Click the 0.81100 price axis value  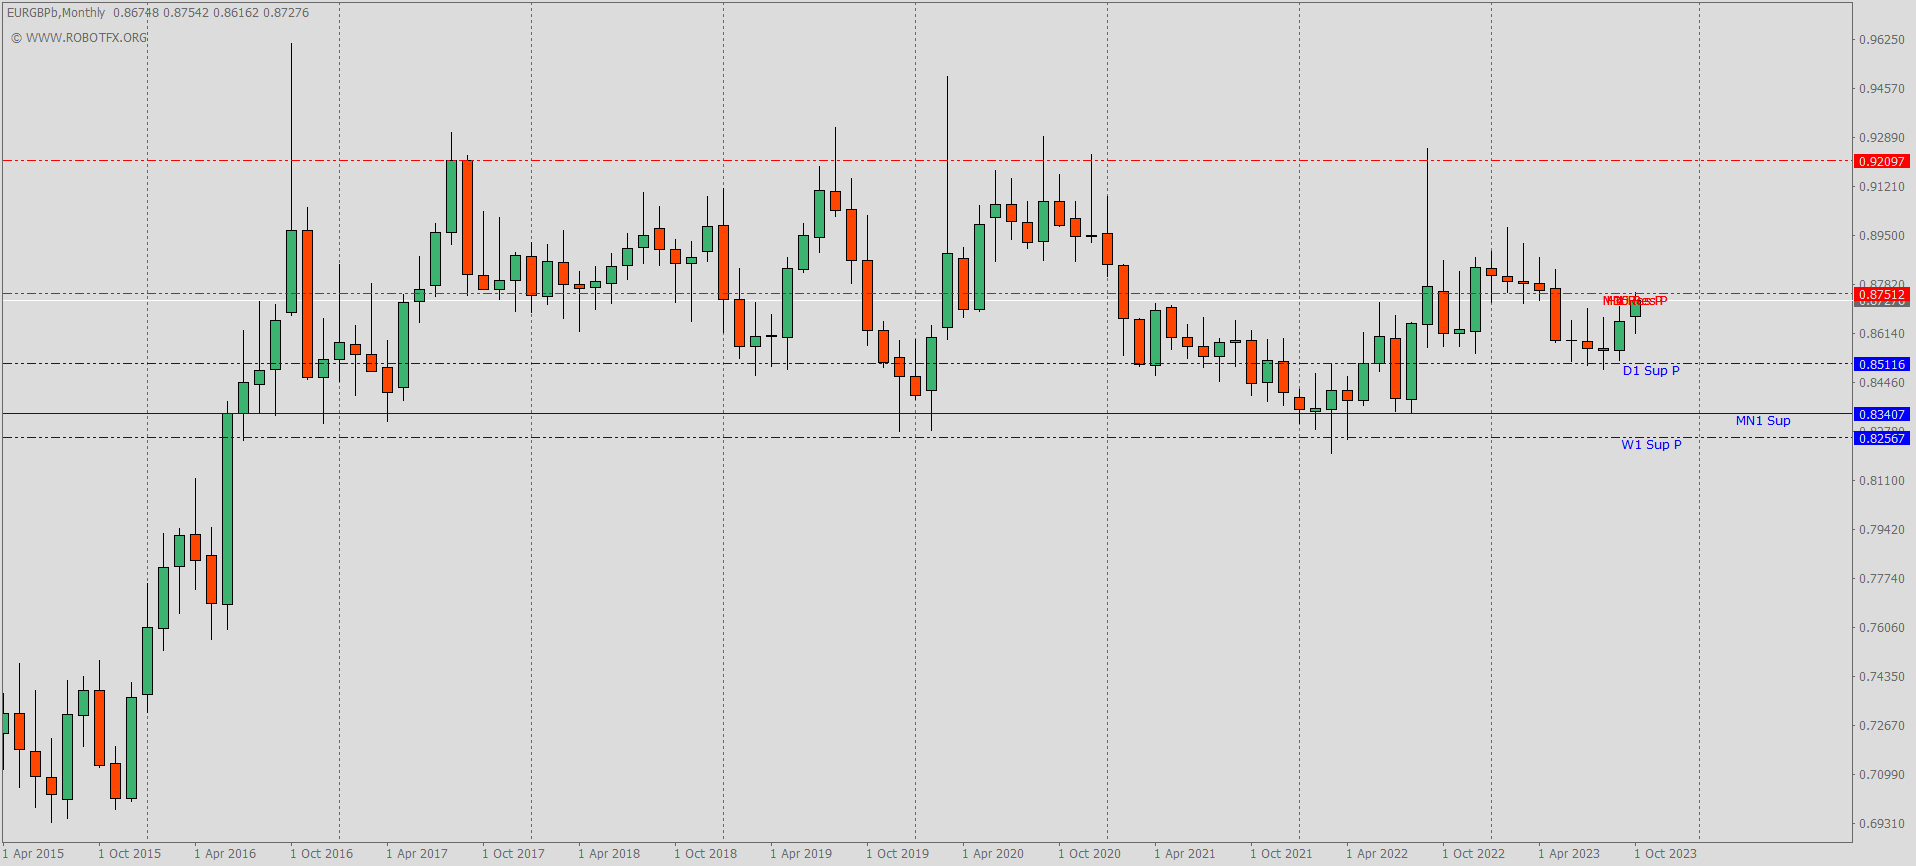click(x=1882, y=481)
